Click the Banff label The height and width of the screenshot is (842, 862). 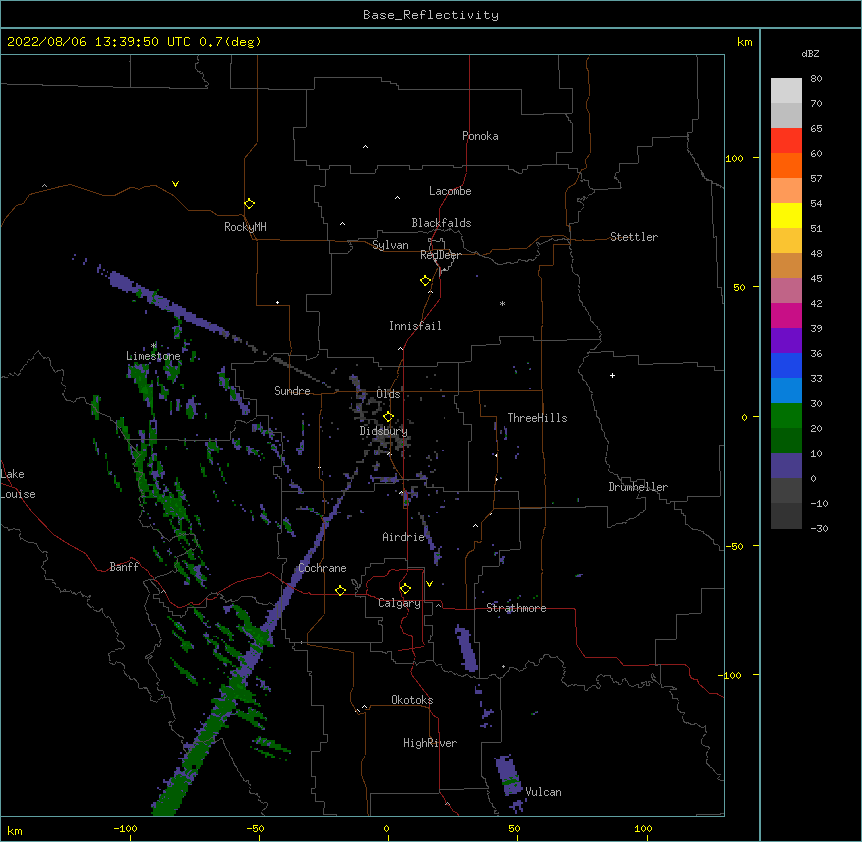(124, 567)
